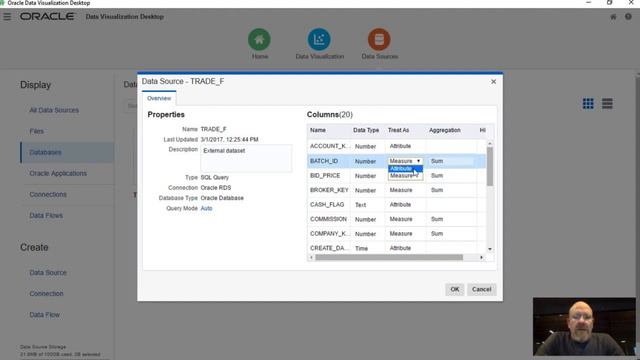The width and height of the screenshot is (640, 360).
Task: Close the Data Source TRADE_F dialog
Action: (493, 82)
